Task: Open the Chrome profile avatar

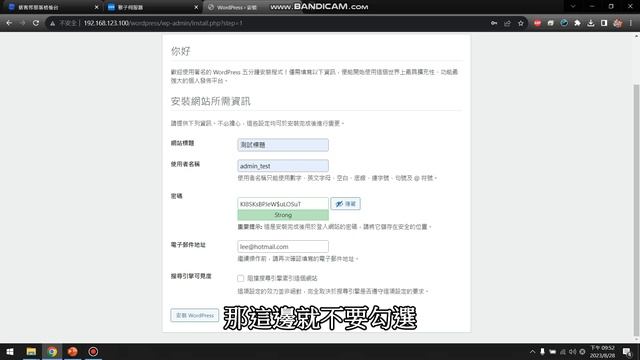Action: point(618,23)
